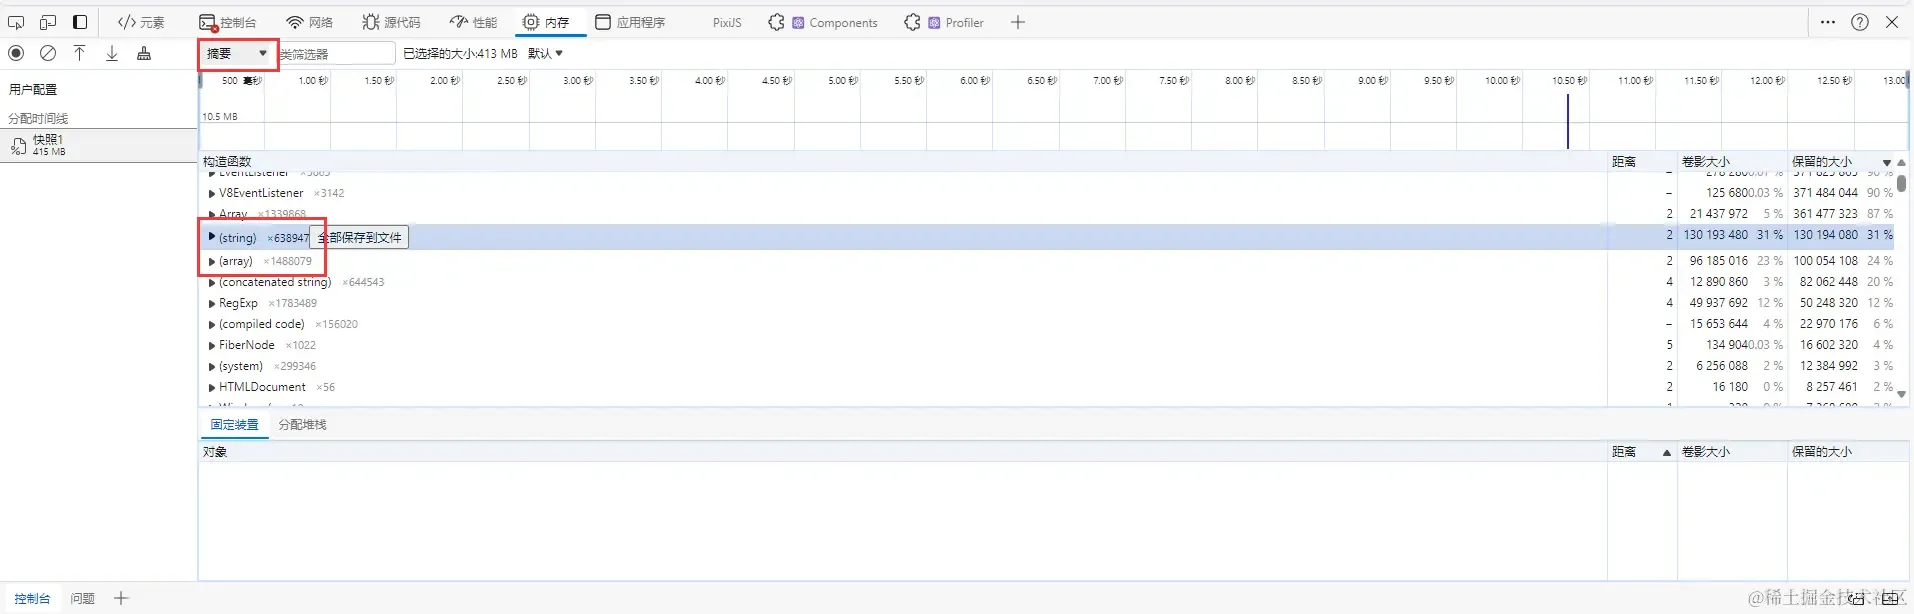The height and width of the screenshot is (614, 1914).
Task: Select the 快照1 snapshot file icon
Action: tap(18, 146)
